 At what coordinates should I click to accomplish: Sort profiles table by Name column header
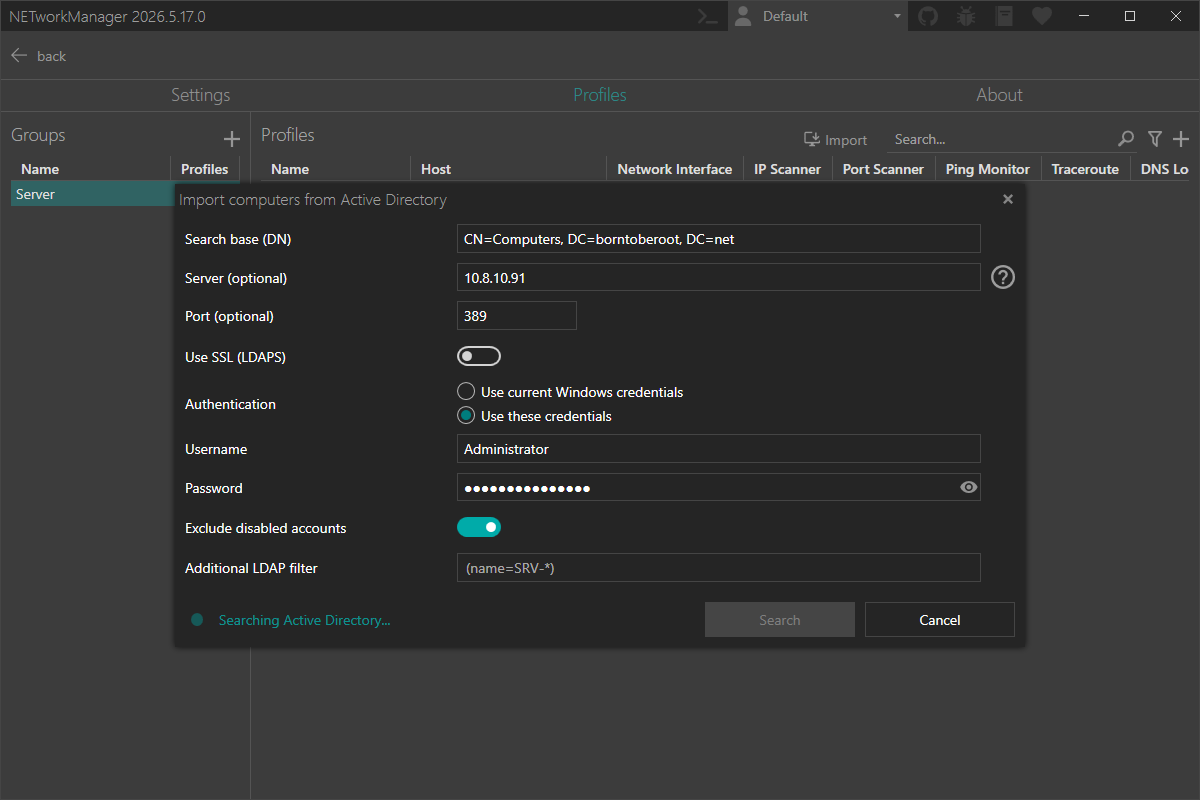coord(335,169)
